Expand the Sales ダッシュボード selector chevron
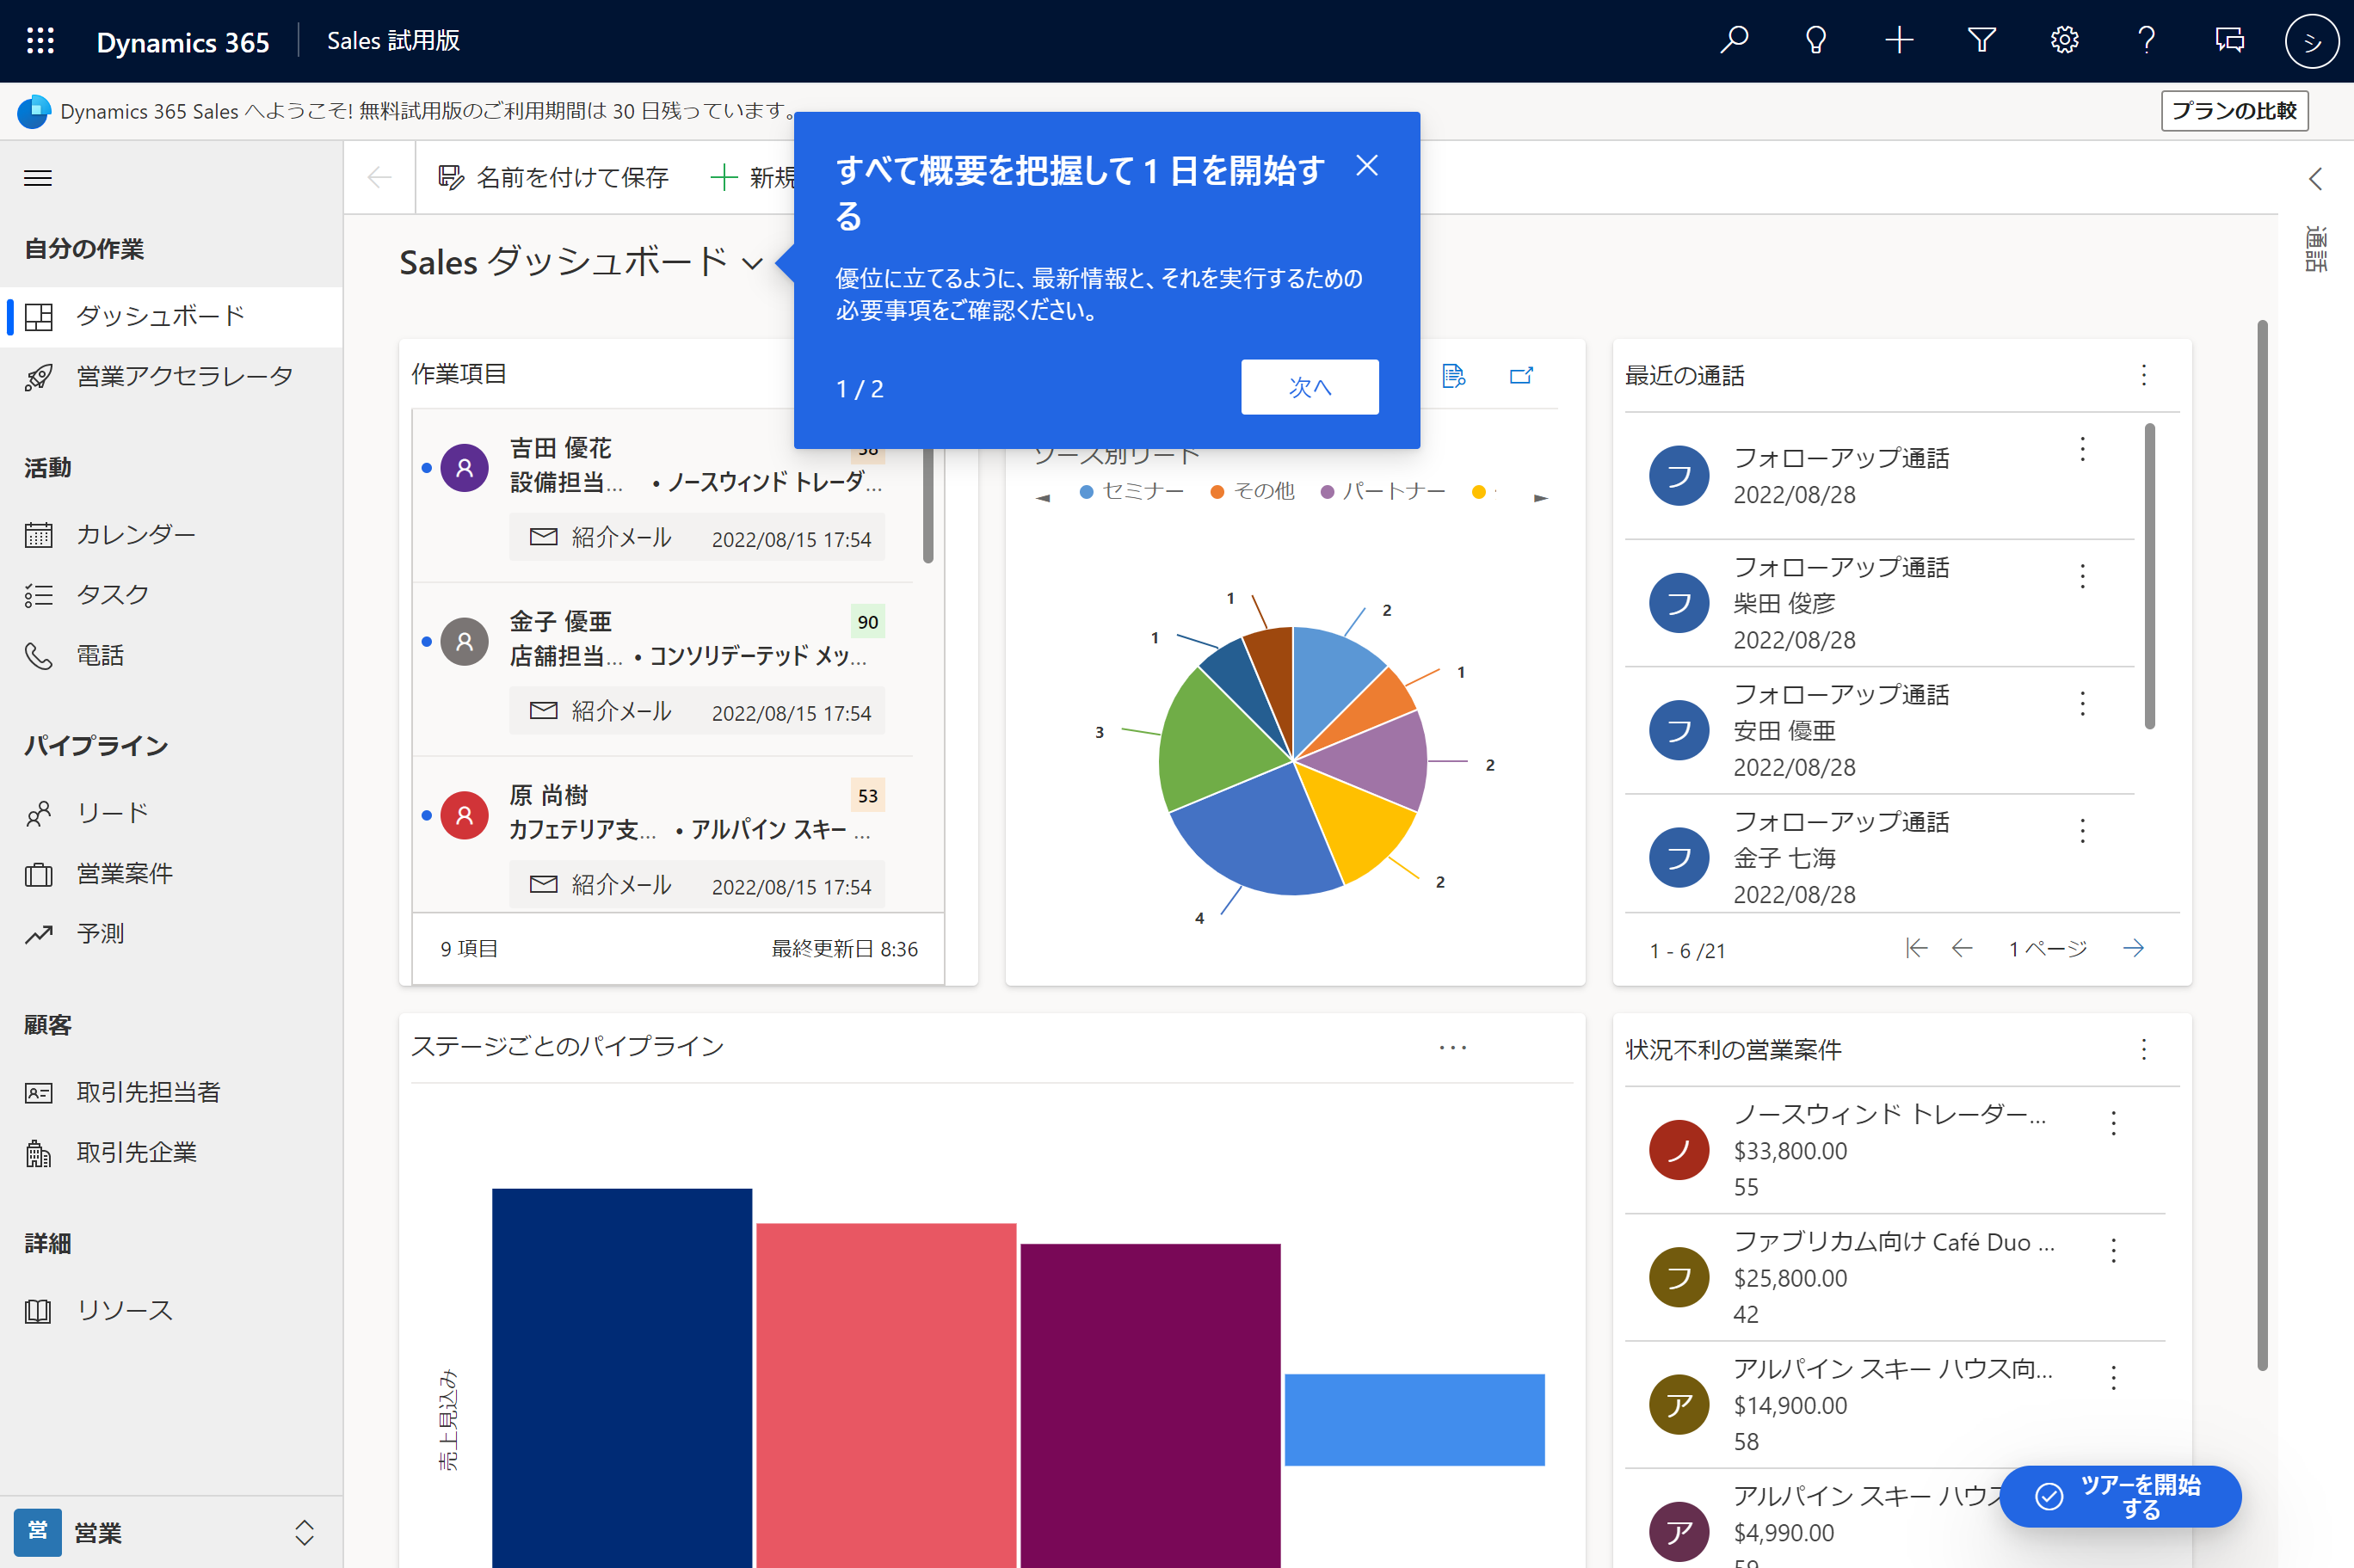Screen dimensions: 2354x1568 (752, 264)
